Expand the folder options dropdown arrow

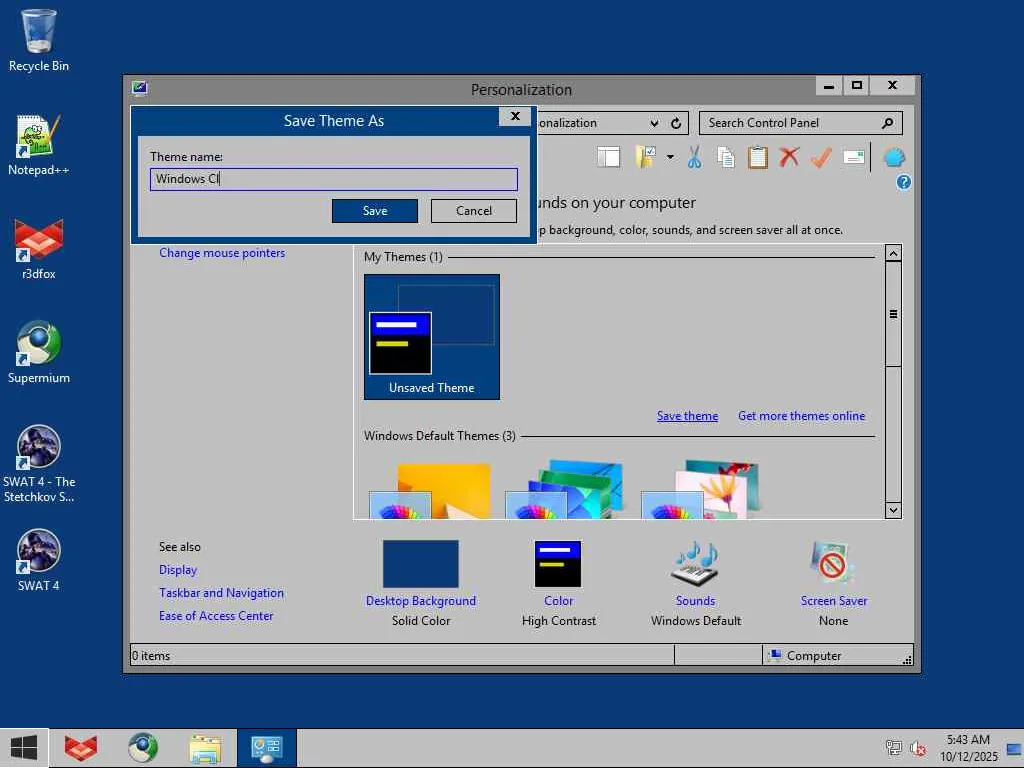[670, 157]
